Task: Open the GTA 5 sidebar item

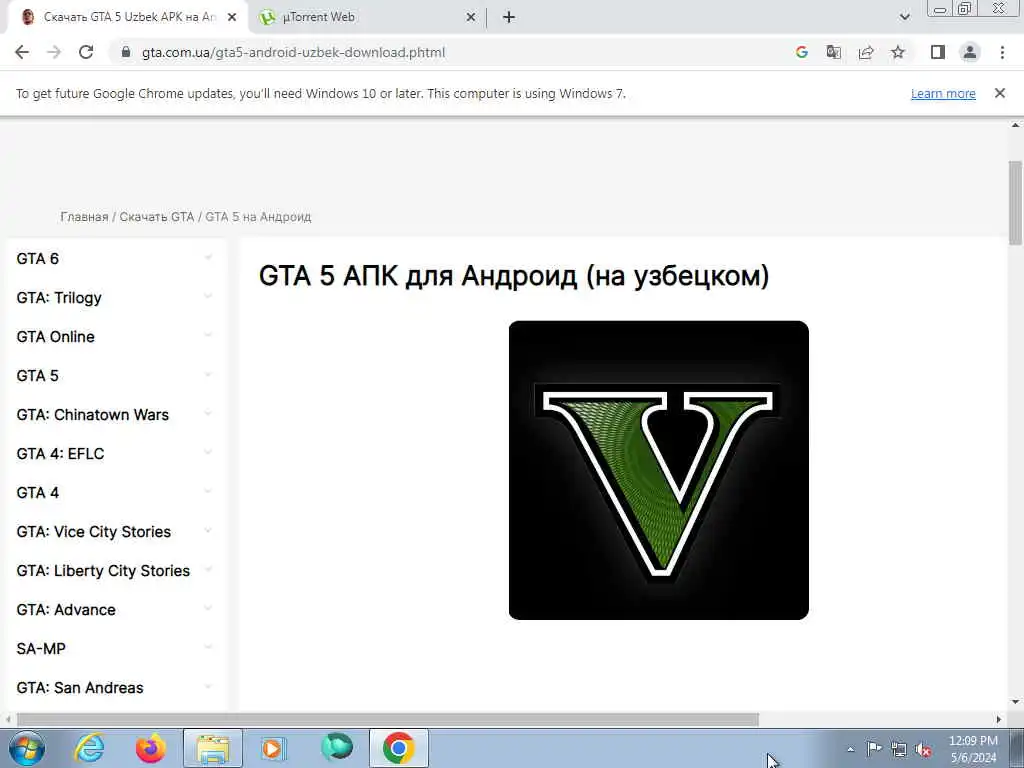Action: [37, 376]
